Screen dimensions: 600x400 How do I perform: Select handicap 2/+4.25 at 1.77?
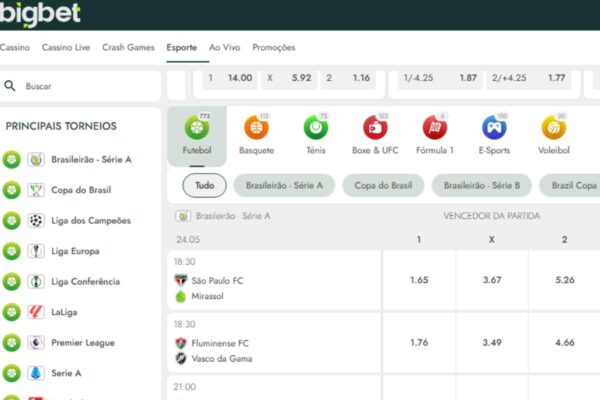tap(528, 78)
